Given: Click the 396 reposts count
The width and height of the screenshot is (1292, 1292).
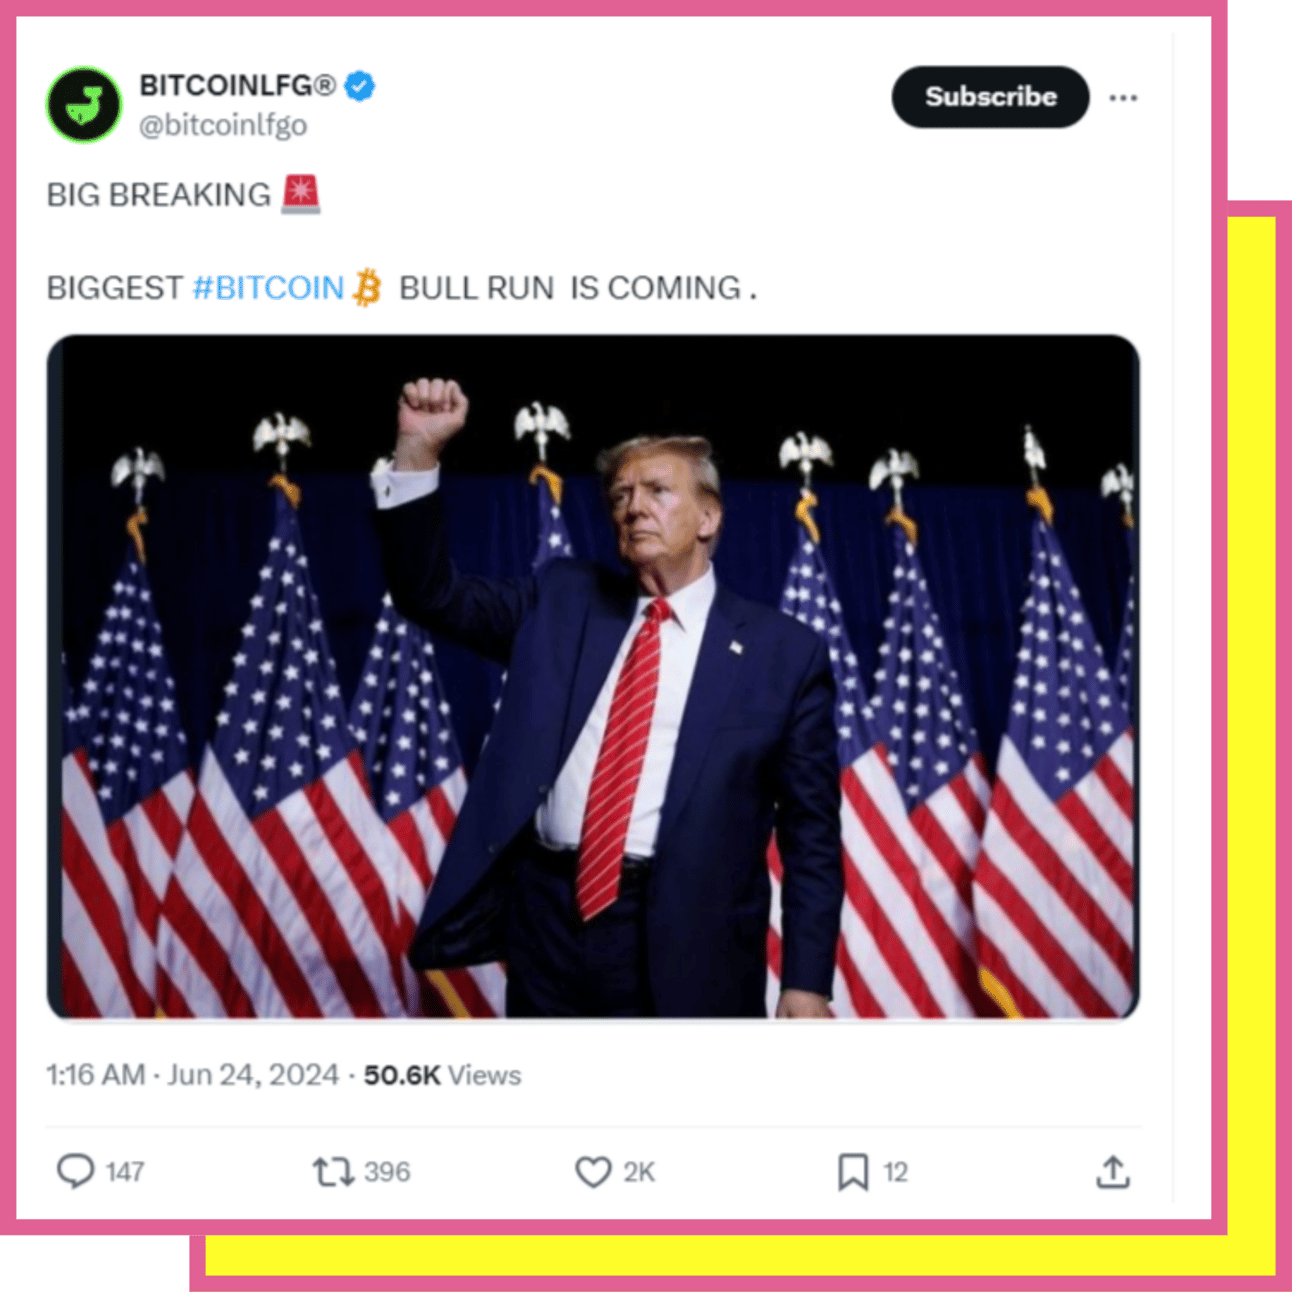Looking at the screenshot, I should tap(387, 1172).
